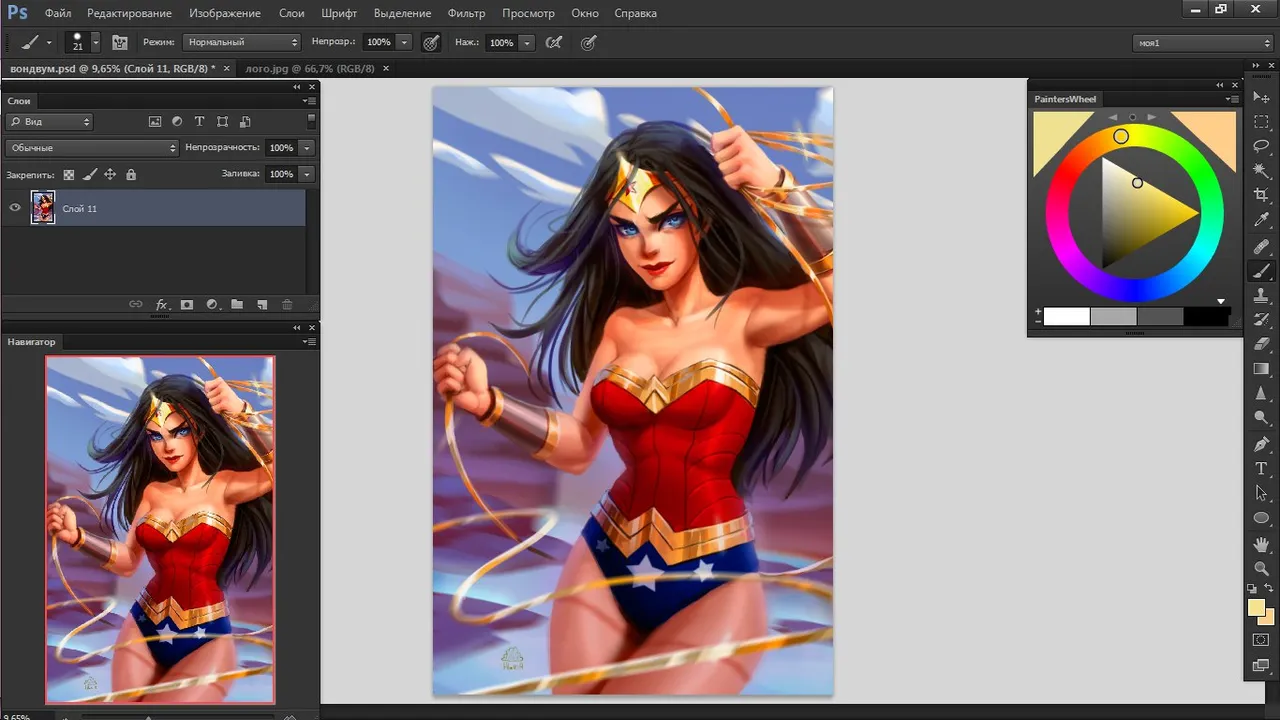Open tool preset picker arrow
Image resolution: width=1280 pixels, height=720 pixels.
49,43
